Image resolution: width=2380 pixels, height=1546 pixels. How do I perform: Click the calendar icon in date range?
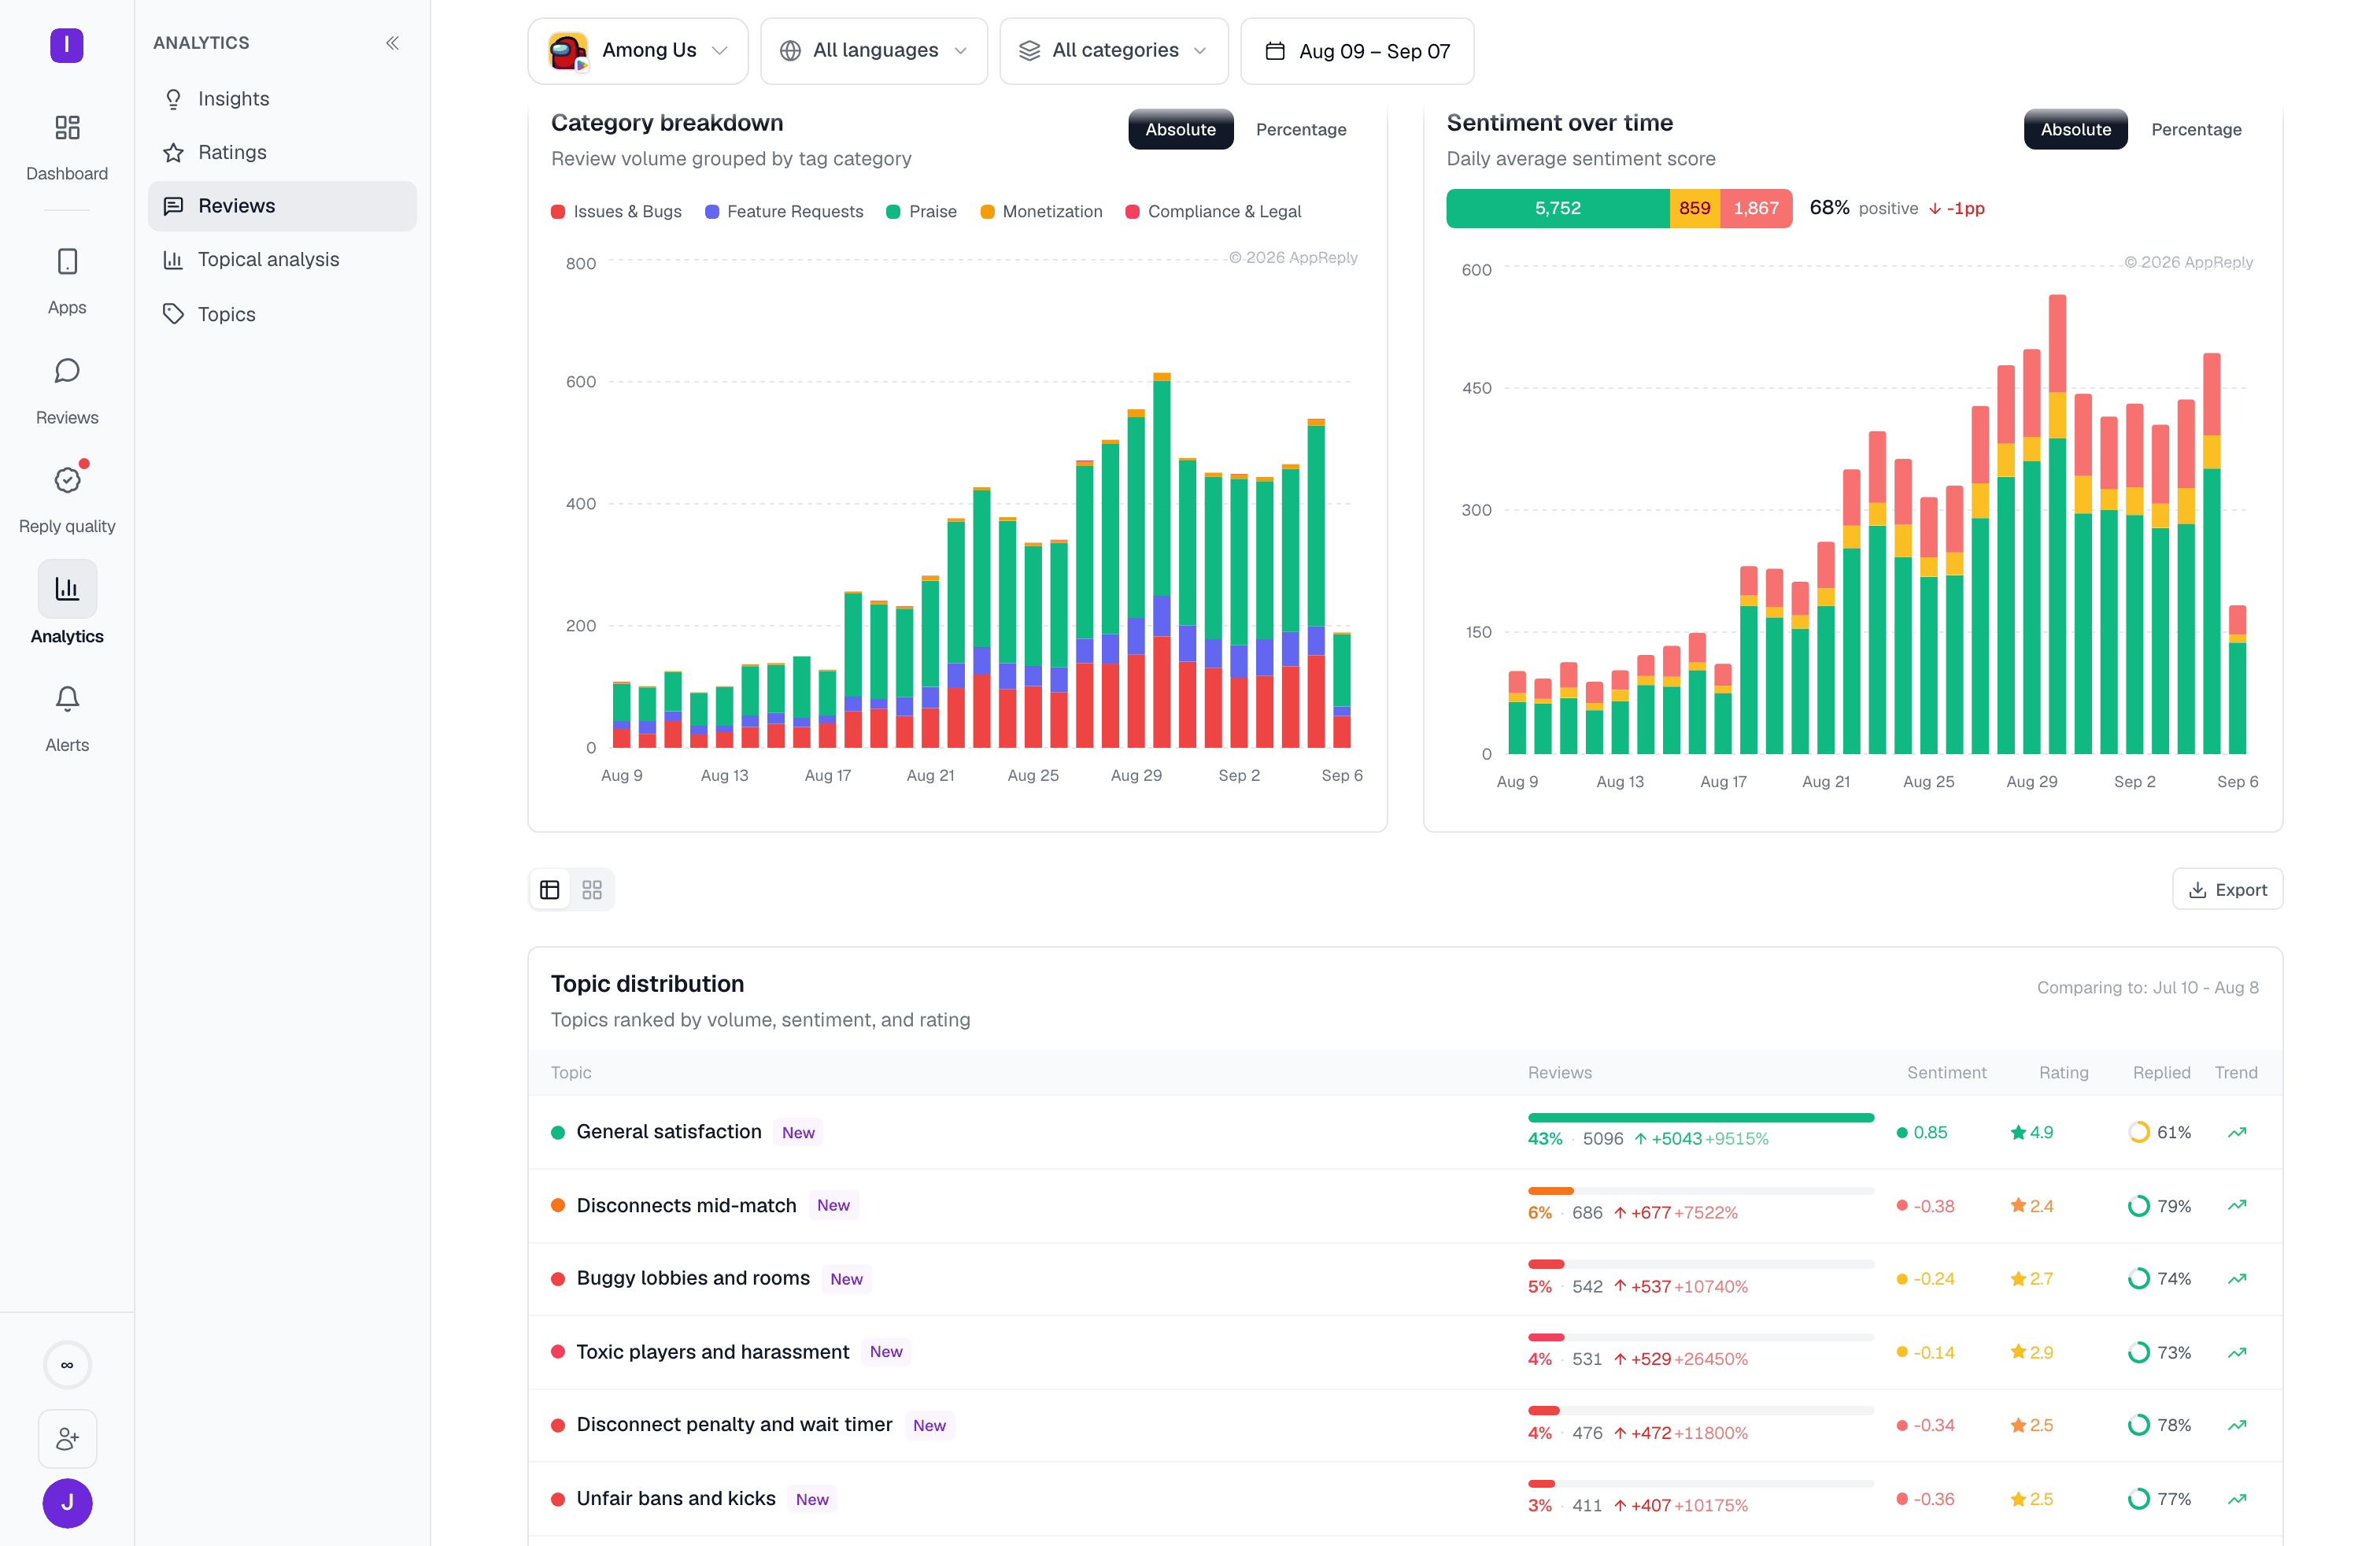click(x=1275, y=51)
